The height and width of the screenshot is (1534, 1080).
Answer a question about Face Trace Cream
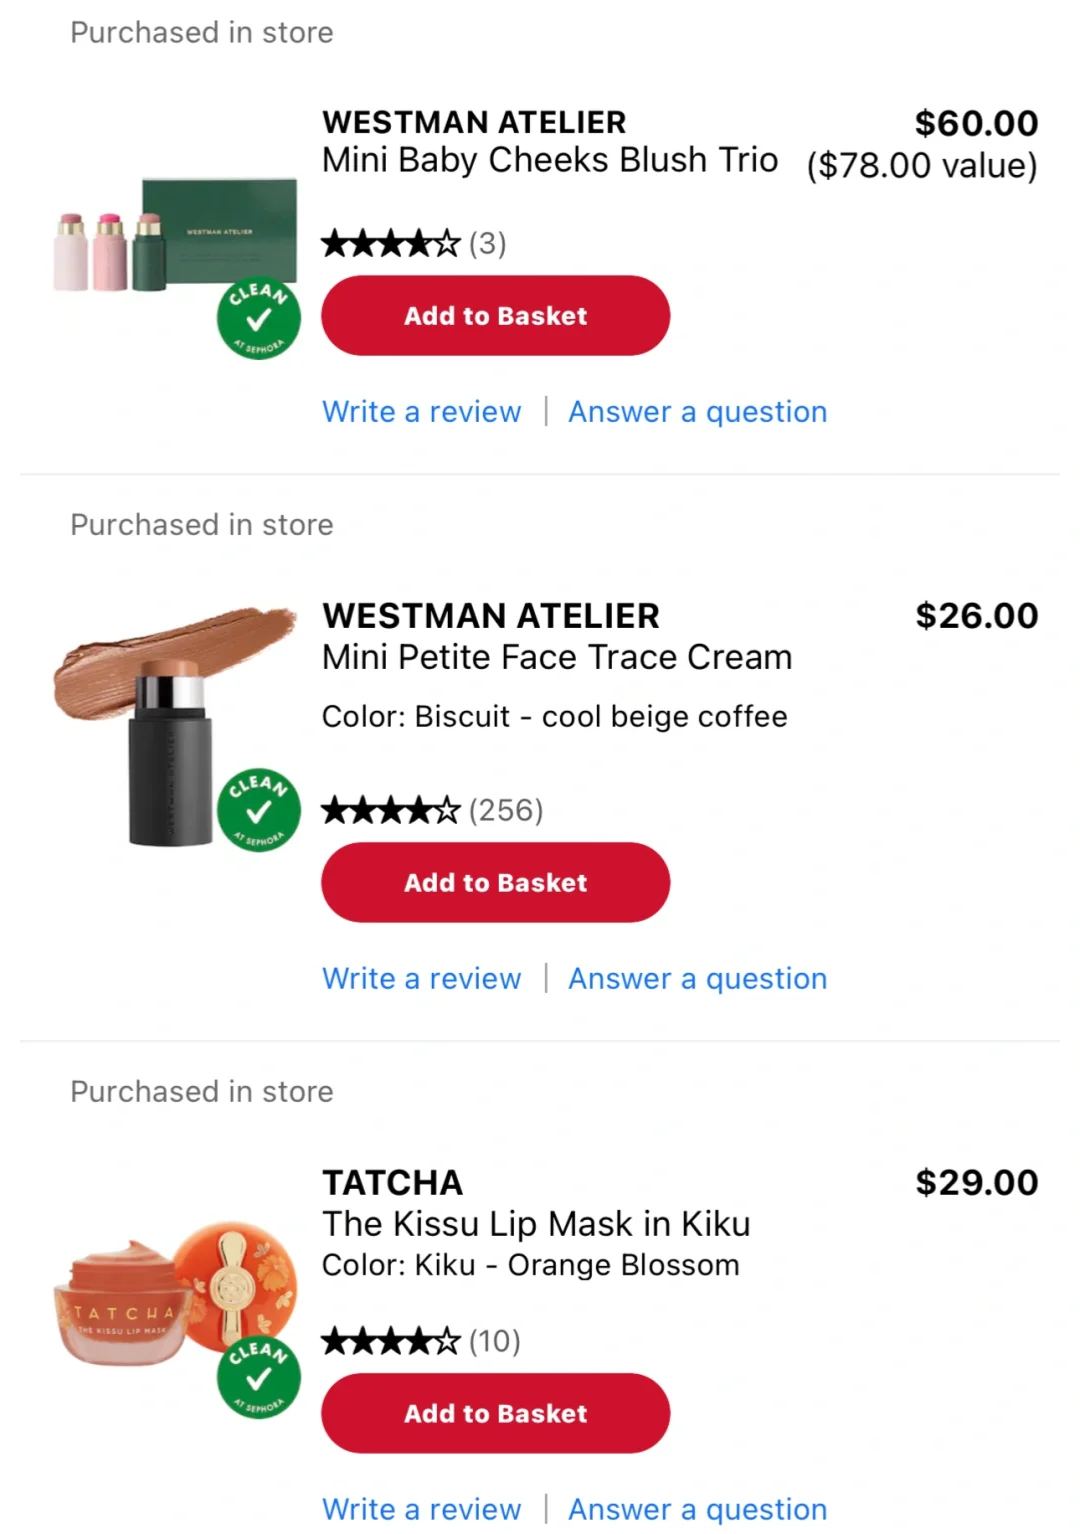point(697,979)
